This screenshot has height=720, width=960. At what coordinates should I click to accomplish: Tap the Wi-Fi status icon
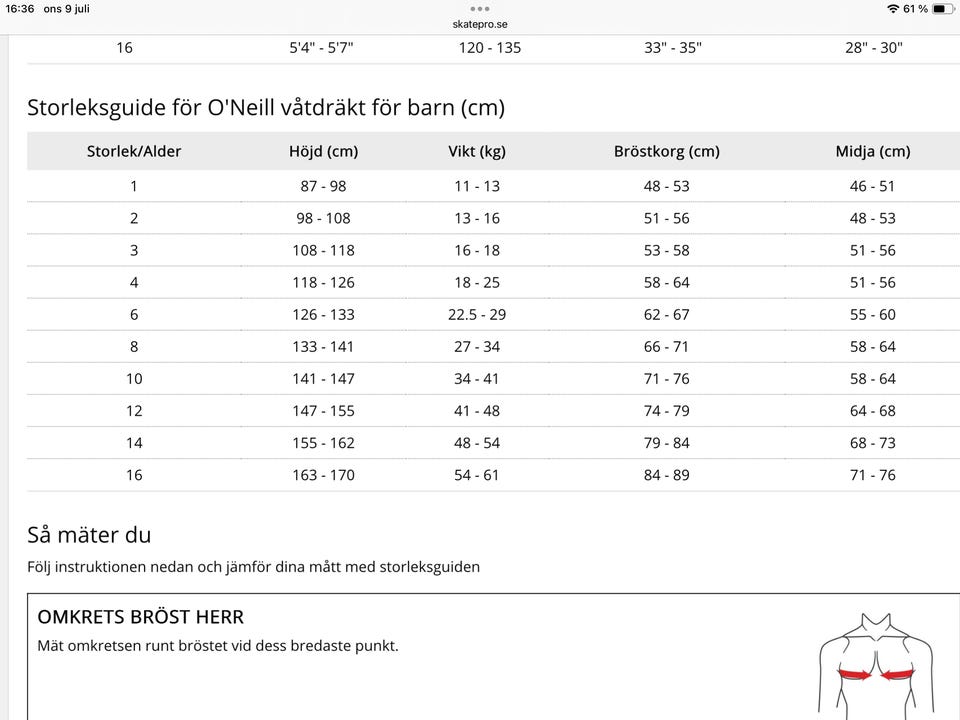pos(892,9)
